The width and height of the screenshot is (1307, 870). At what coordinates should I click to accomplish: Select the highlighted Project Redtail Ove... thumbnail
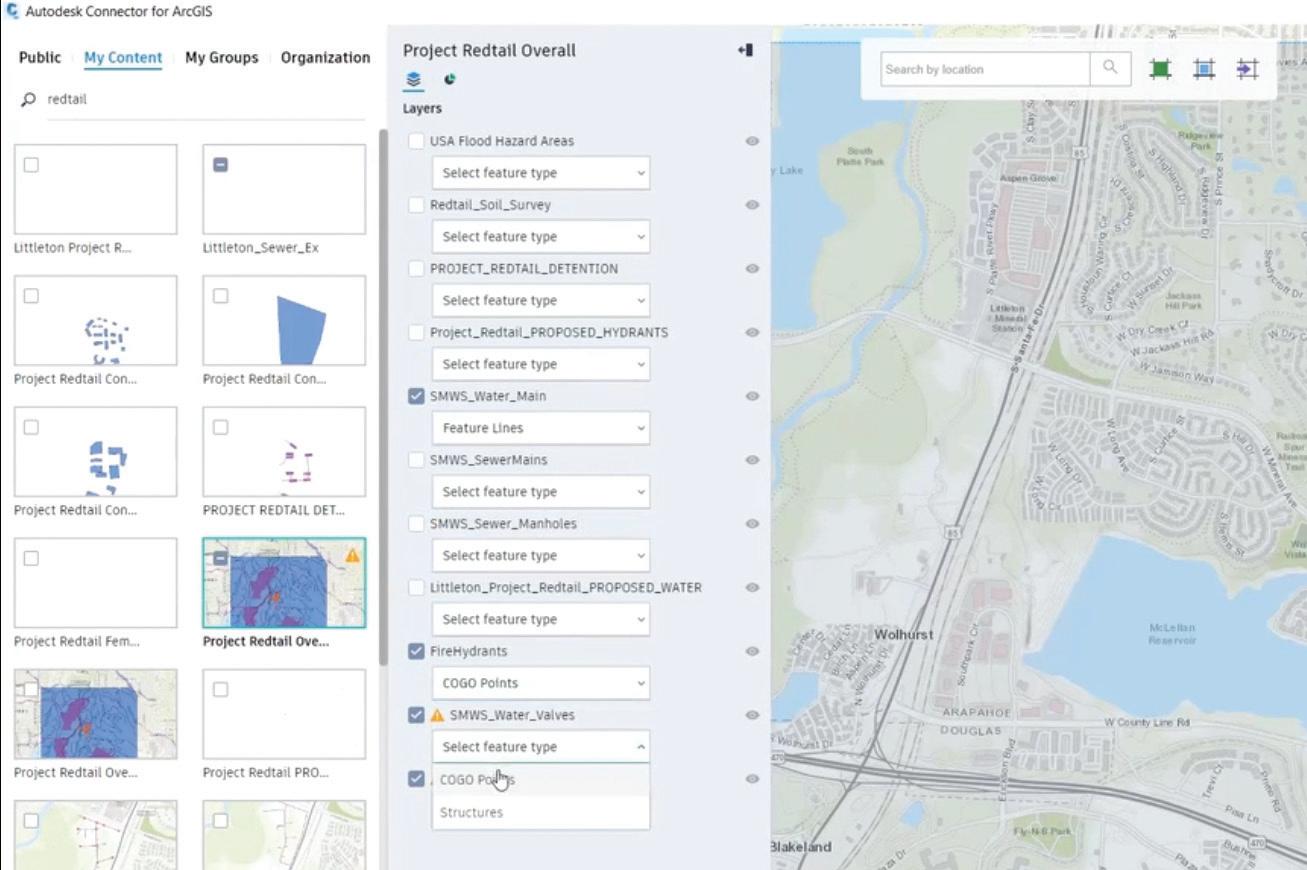tap(284, 583)
